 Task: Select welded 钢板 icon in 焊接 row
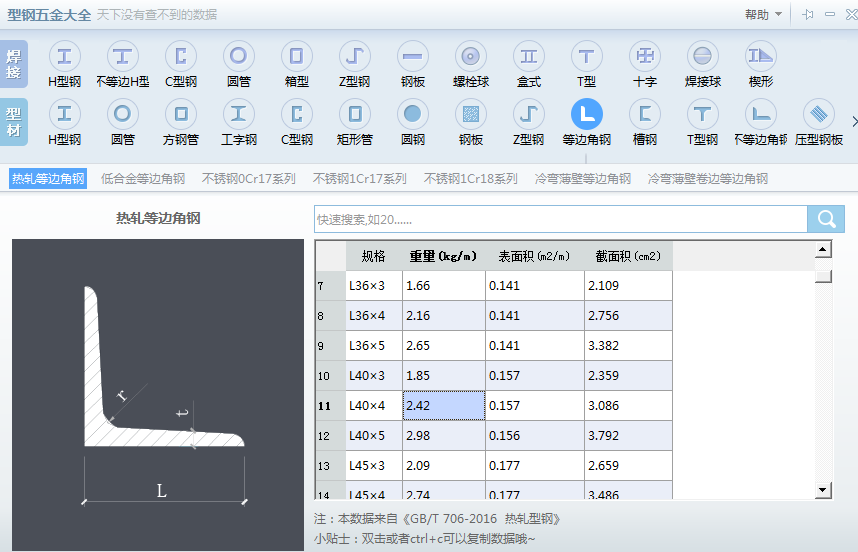[x=413, y=56]
